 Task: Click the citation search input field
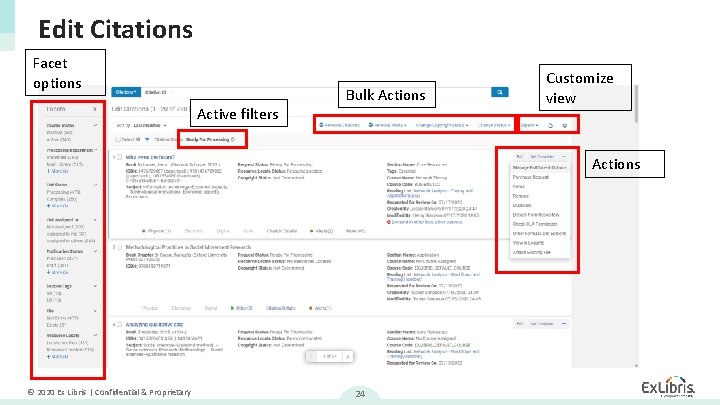[x=316, y=92]
